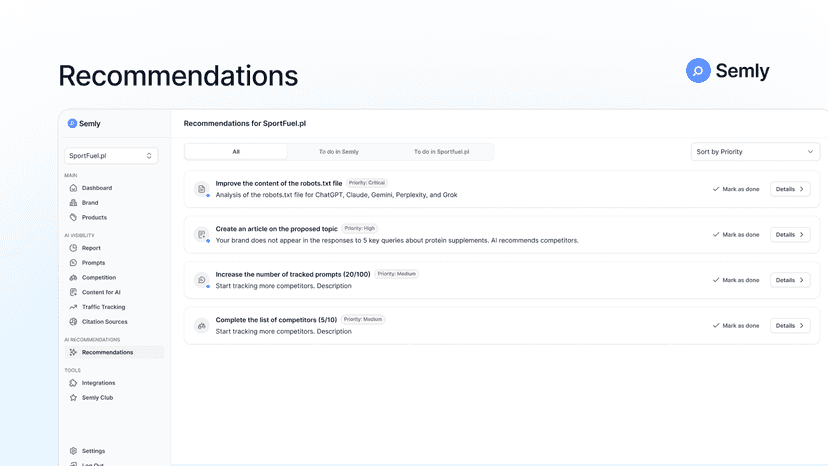Image resolution: width=828 pixels, height=466 pixels.
Task: Click the article recommendation's edit icon
Action: tap(202, 235)
